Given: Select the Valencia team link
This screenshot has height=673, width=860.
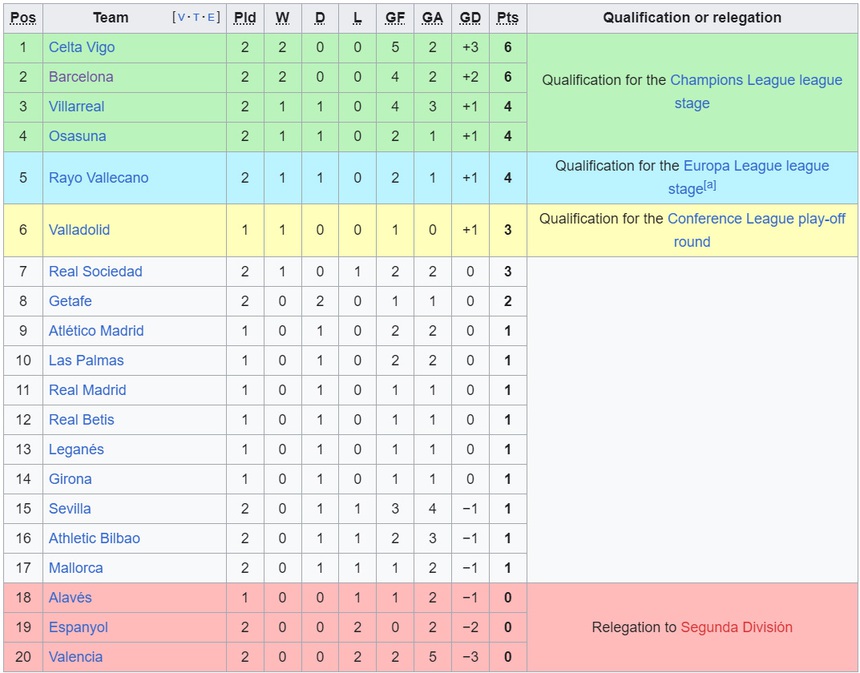Looking at the screenshot, I should click(x=75, y=657).
